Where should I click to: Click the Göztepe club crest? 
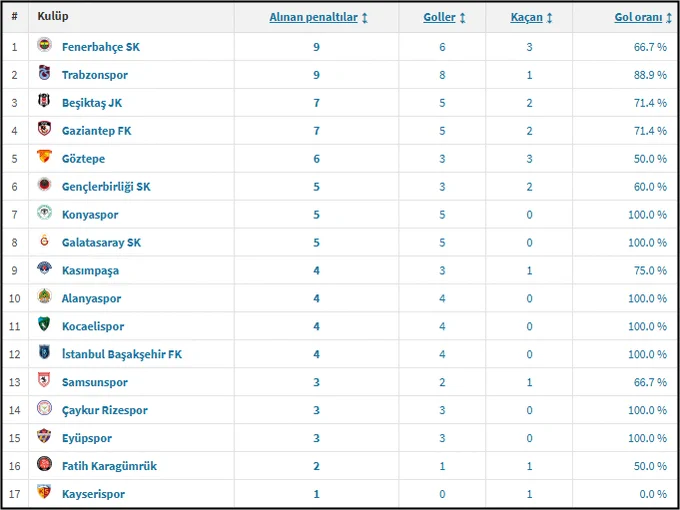44,157
